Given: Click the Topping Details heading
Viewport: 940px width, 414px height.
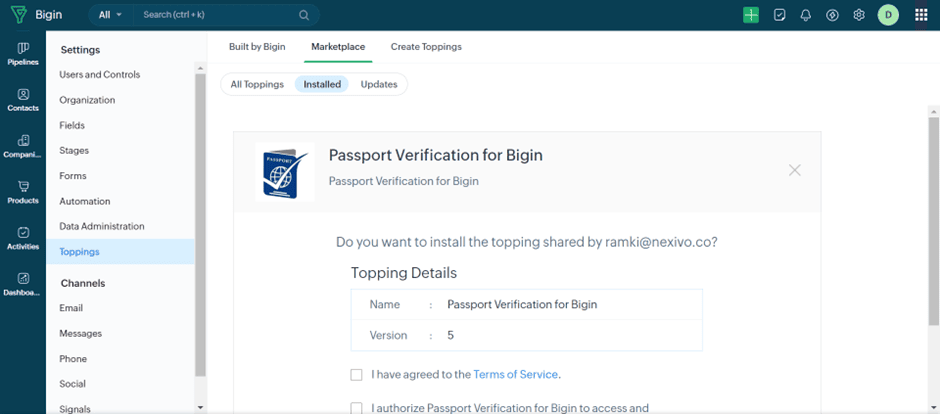Looking at the screenshot, I should click(403, 273).
